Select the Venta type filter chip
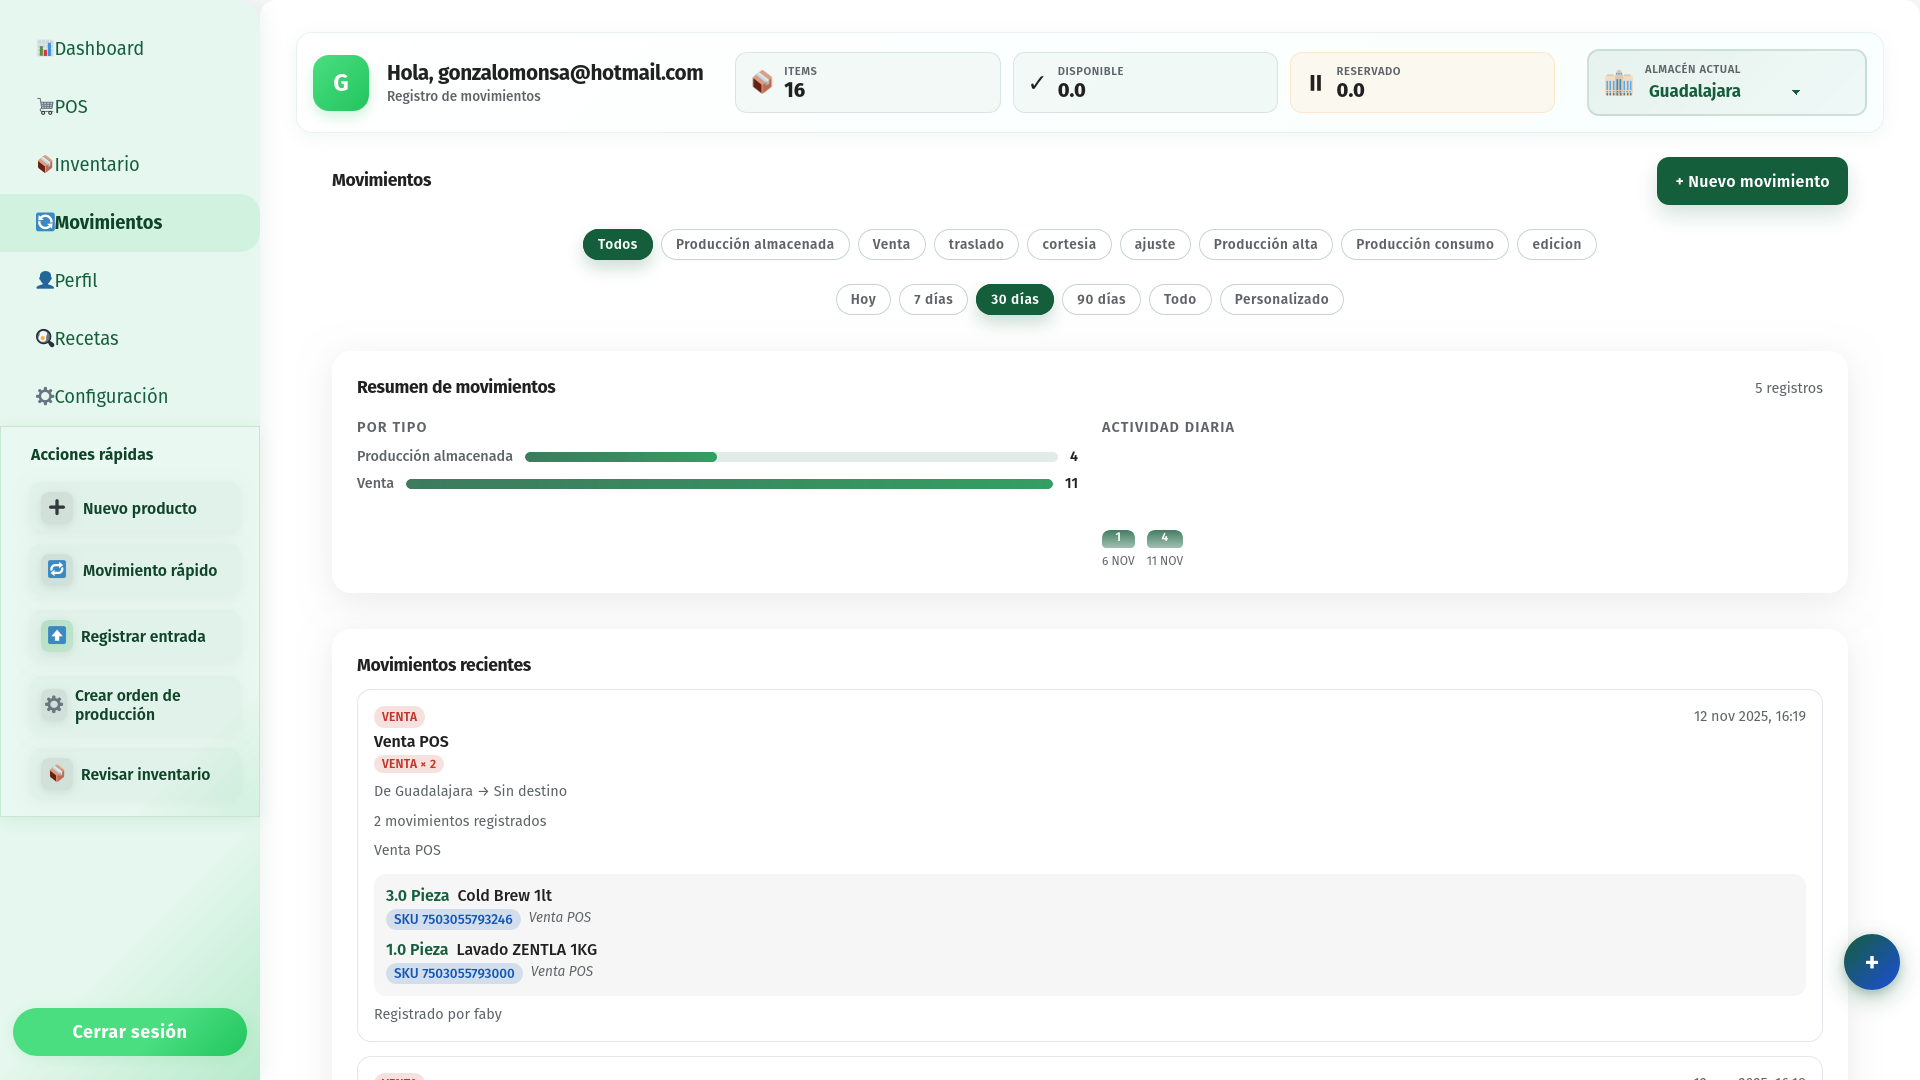 coord(890,245)
